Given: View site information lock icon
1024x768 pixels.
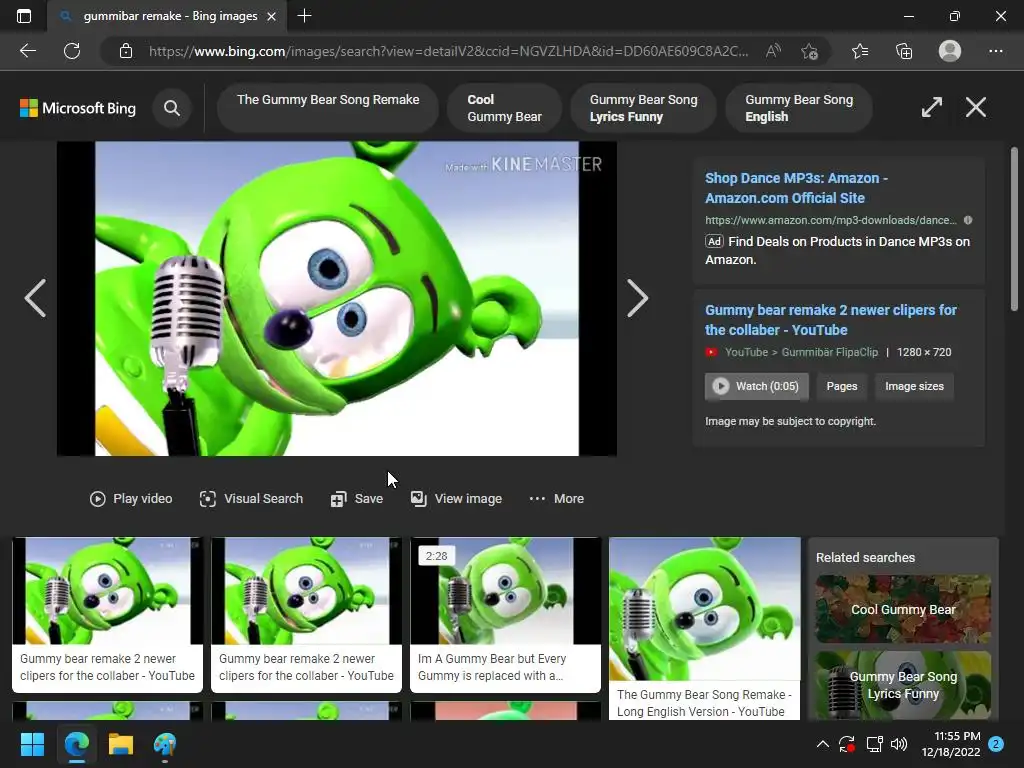Looking at the screenshot, I should [126, 51].
